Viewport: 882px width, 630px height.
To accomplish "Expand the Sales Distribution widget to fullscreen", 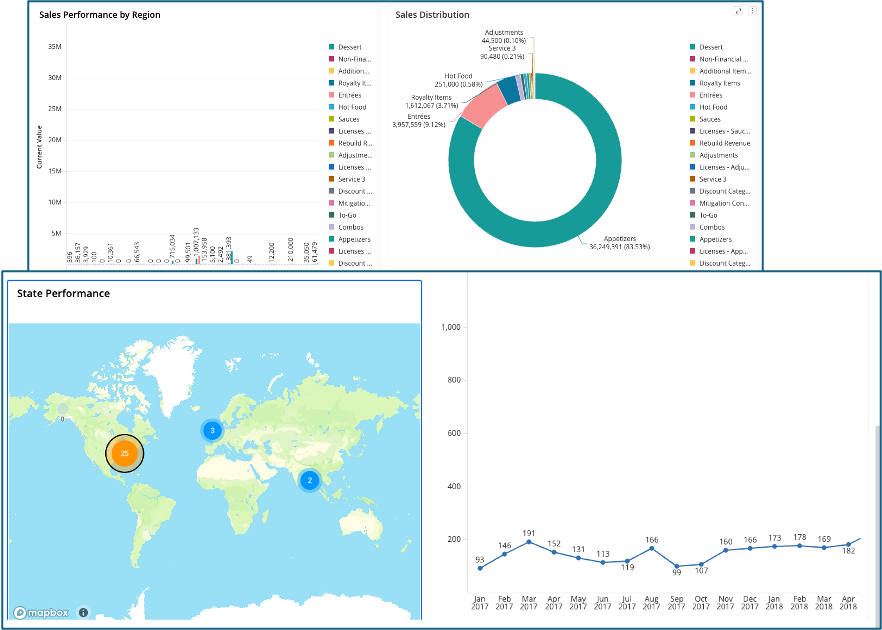I will (x=738, y=11).
